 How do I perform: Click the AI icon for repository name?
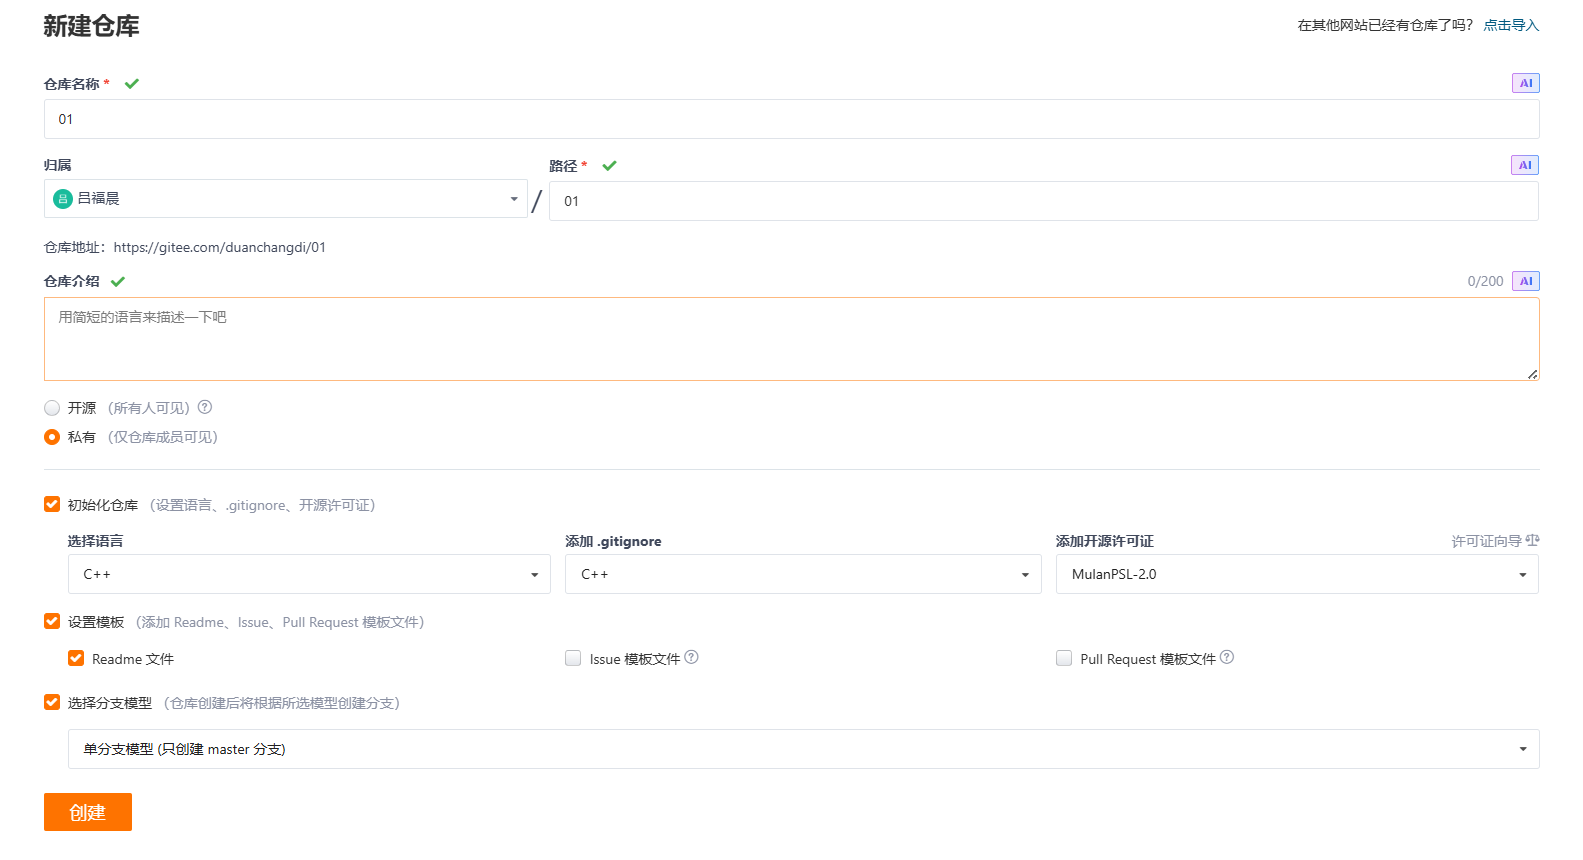tap(1525, 83)
